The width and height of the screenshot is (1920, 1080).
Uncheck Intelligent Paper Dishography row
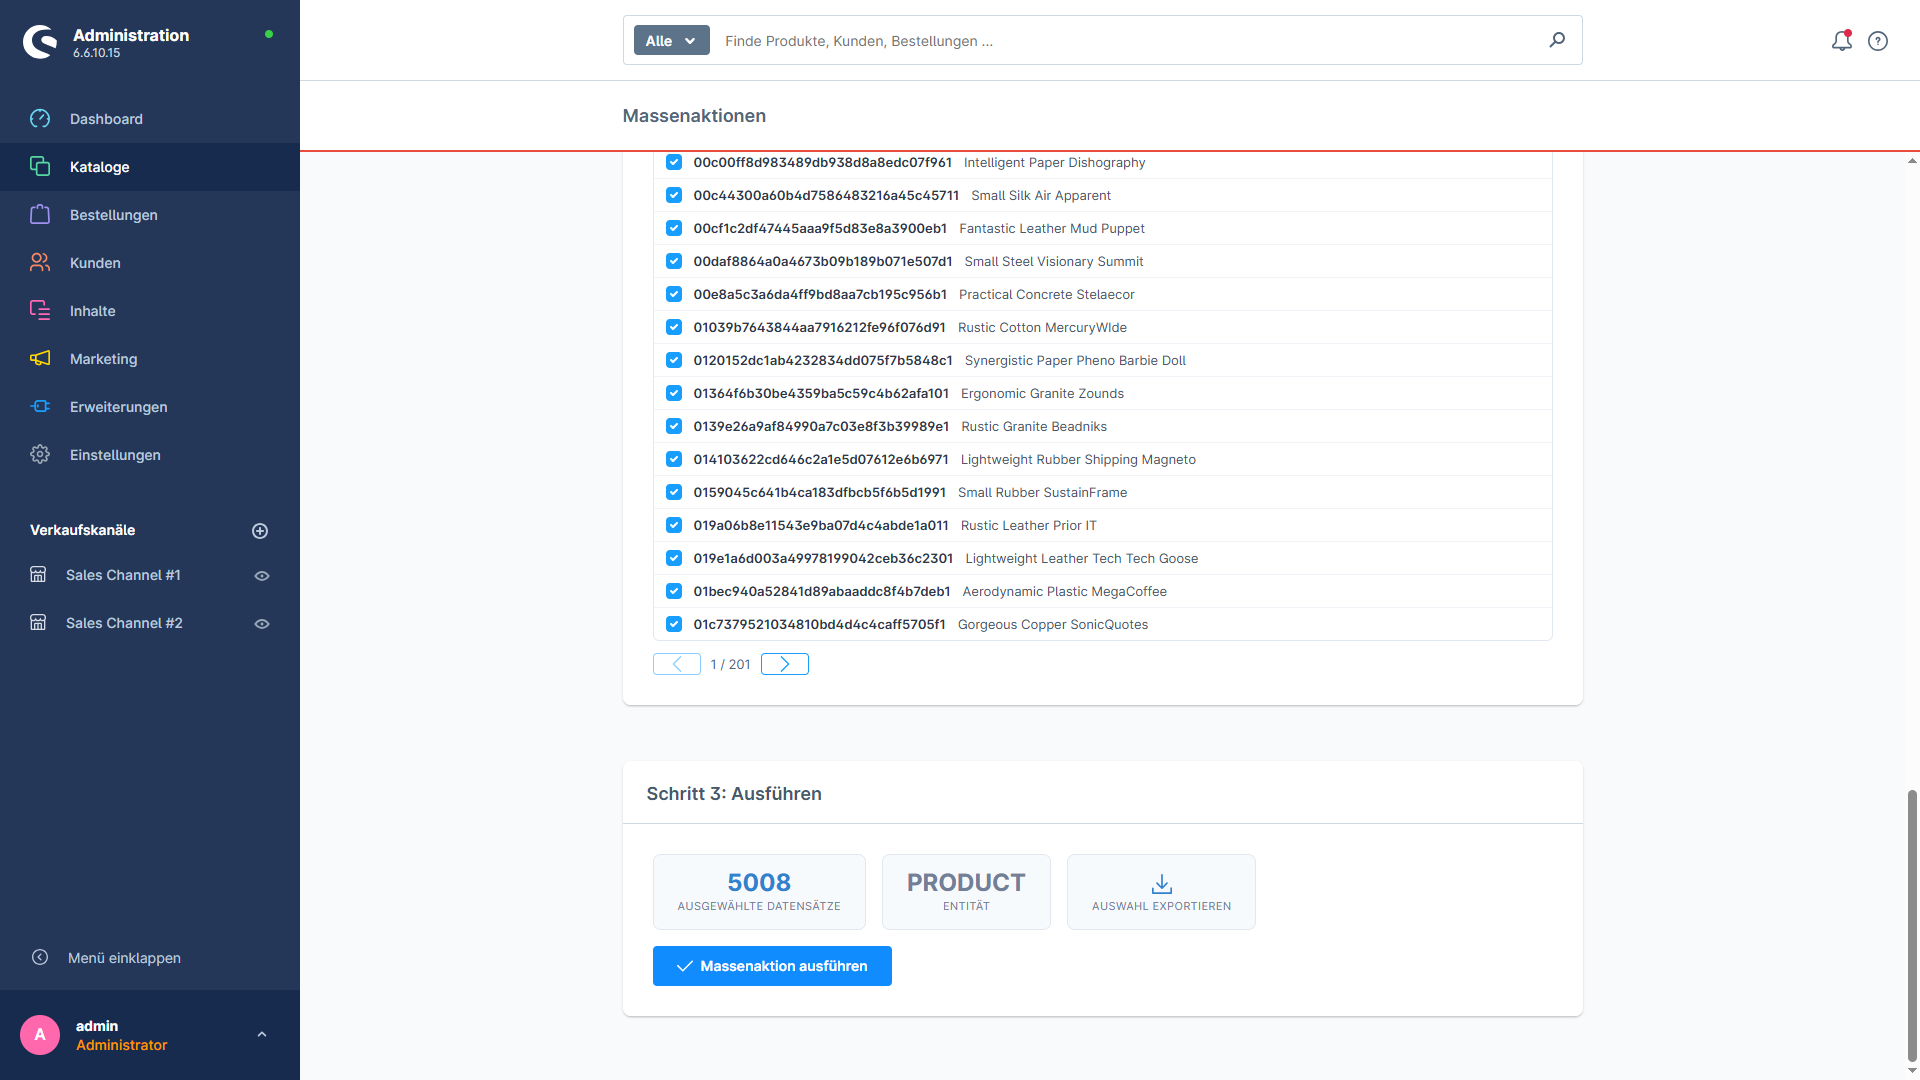pos(674,162)
